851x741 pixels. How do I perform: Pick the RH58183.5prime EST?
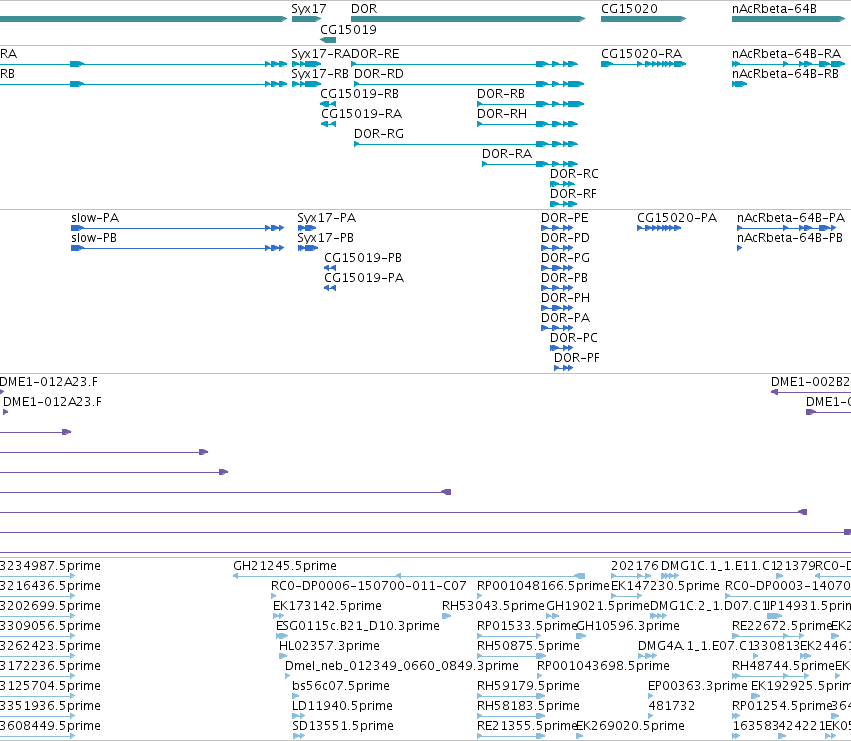point(528,707)
